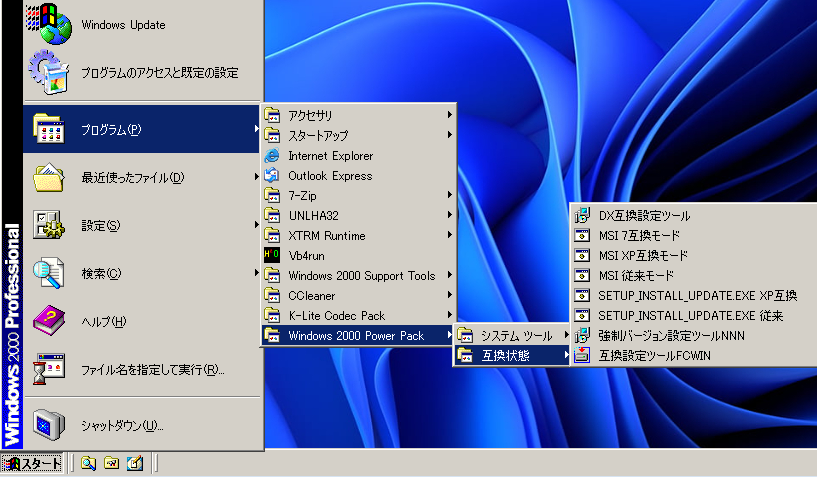Open Windows Update from the Start menu
Viewport: 817px width, 477px height.
coord(142,25)
